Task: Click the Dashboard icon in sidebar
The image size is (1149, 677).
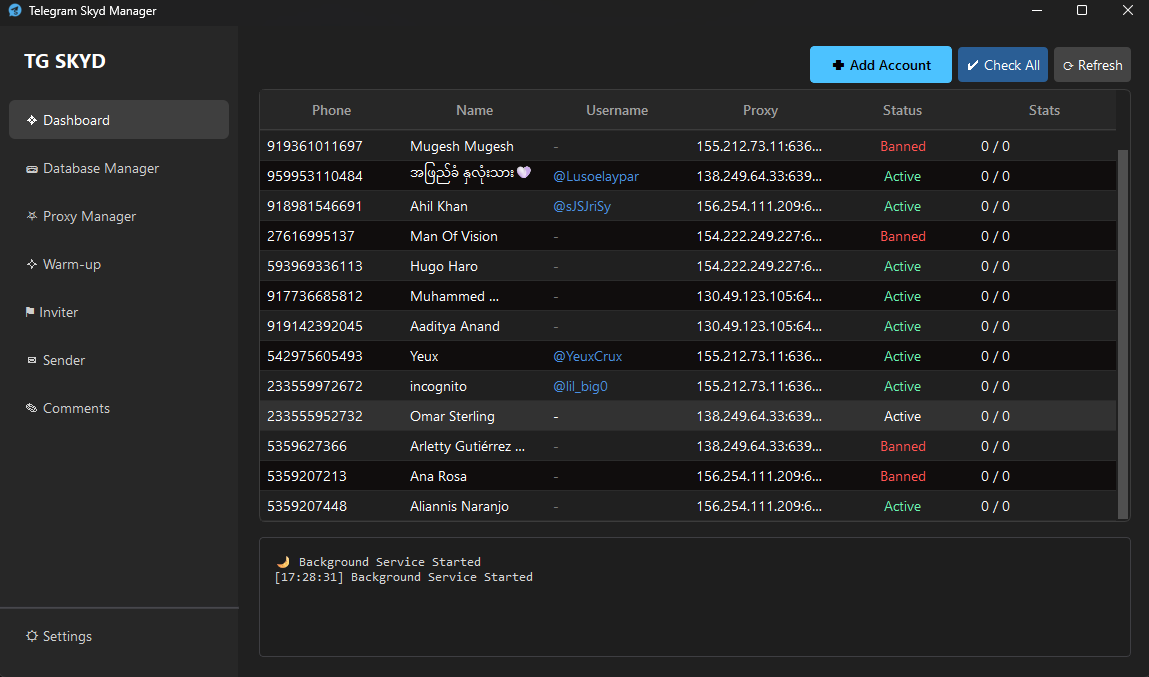Action: click(33, 120)
